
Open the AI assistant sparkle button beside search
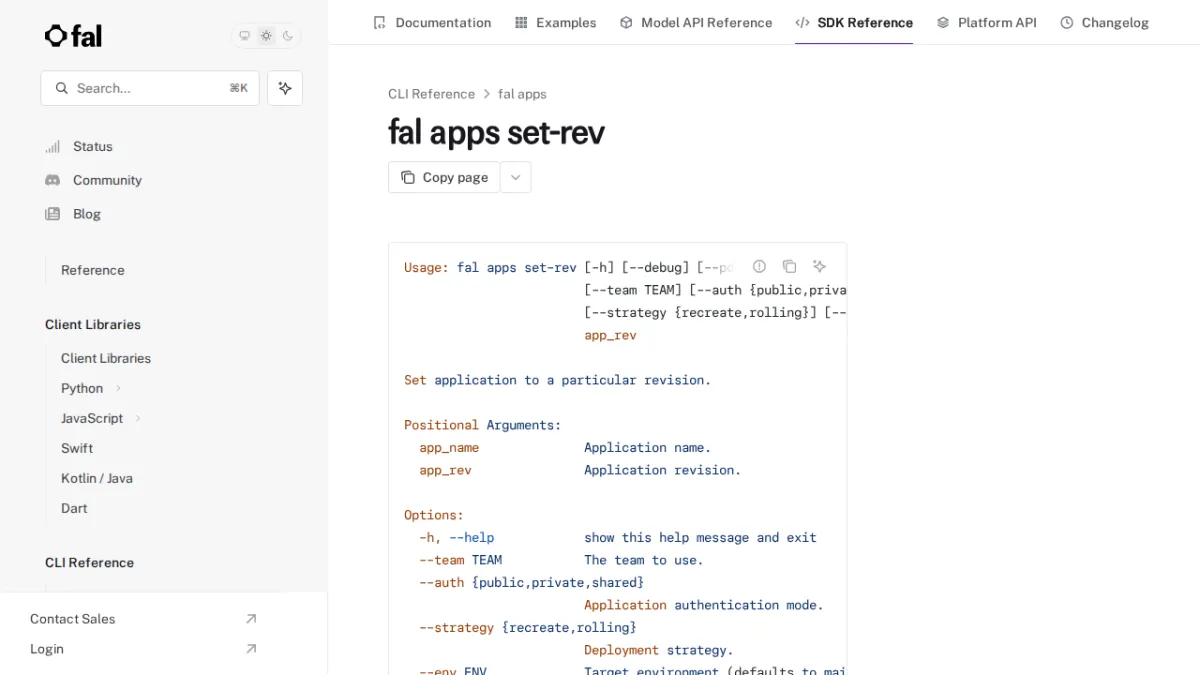tap(285, 88)
